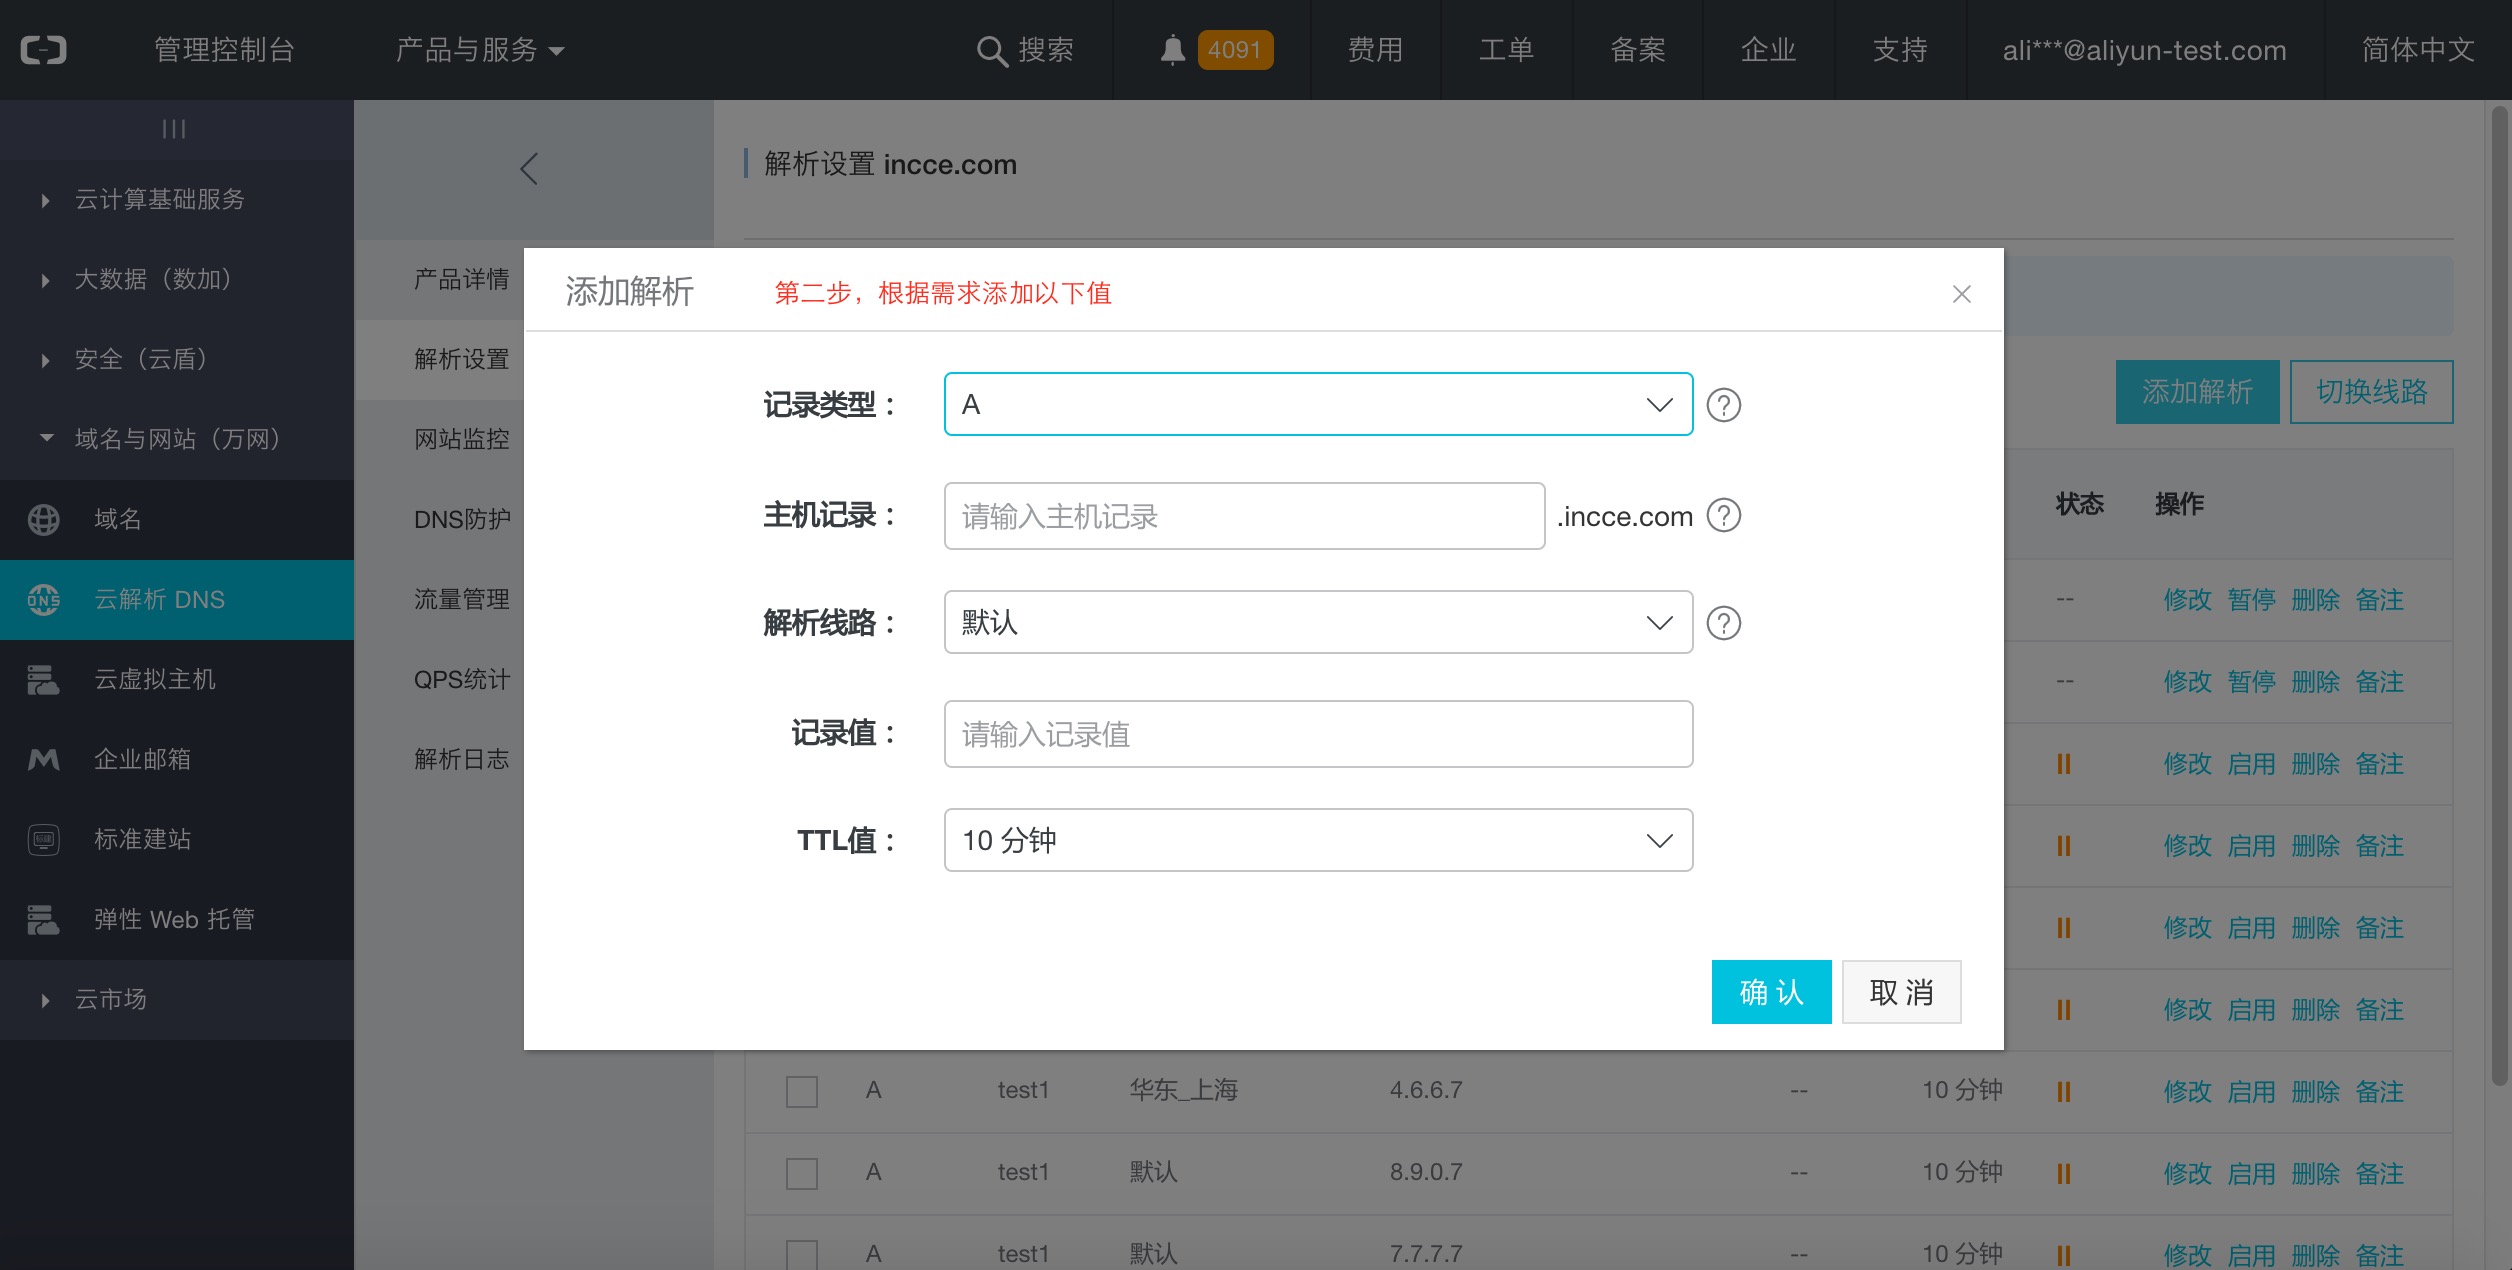Viewport: 2512px width, 1270px height.
Task: Expand 云市场 in sidebar
Action: (x=177, y=999)
